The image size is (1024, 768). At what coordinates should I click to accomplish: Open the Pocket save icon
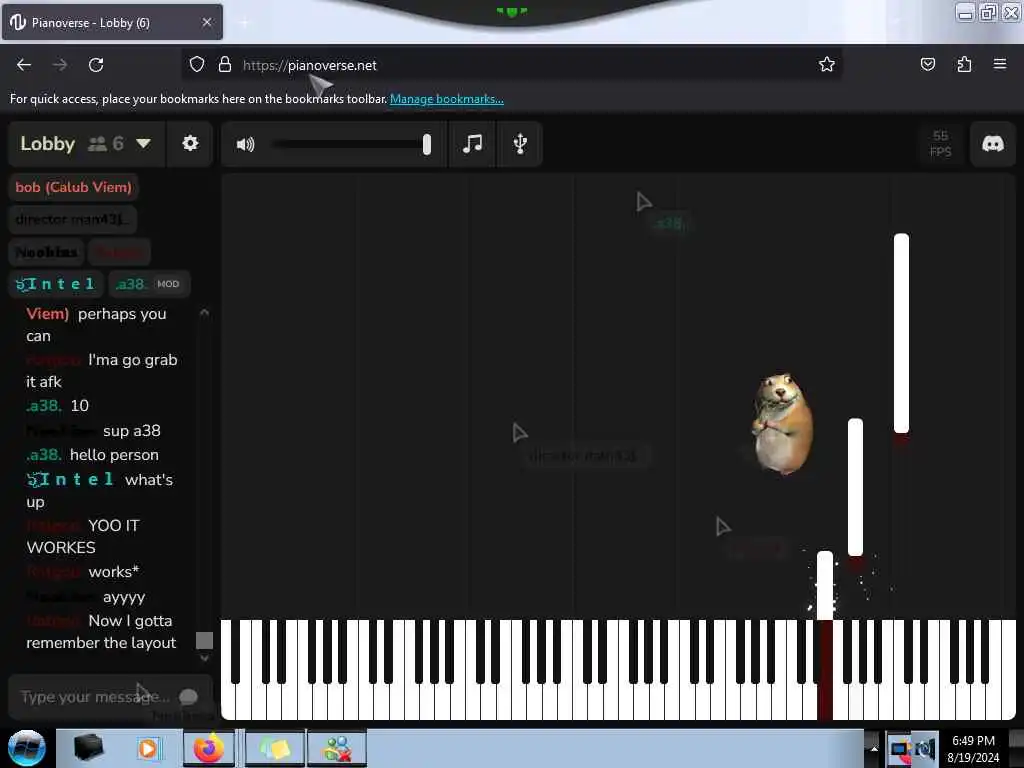point(927,64)
